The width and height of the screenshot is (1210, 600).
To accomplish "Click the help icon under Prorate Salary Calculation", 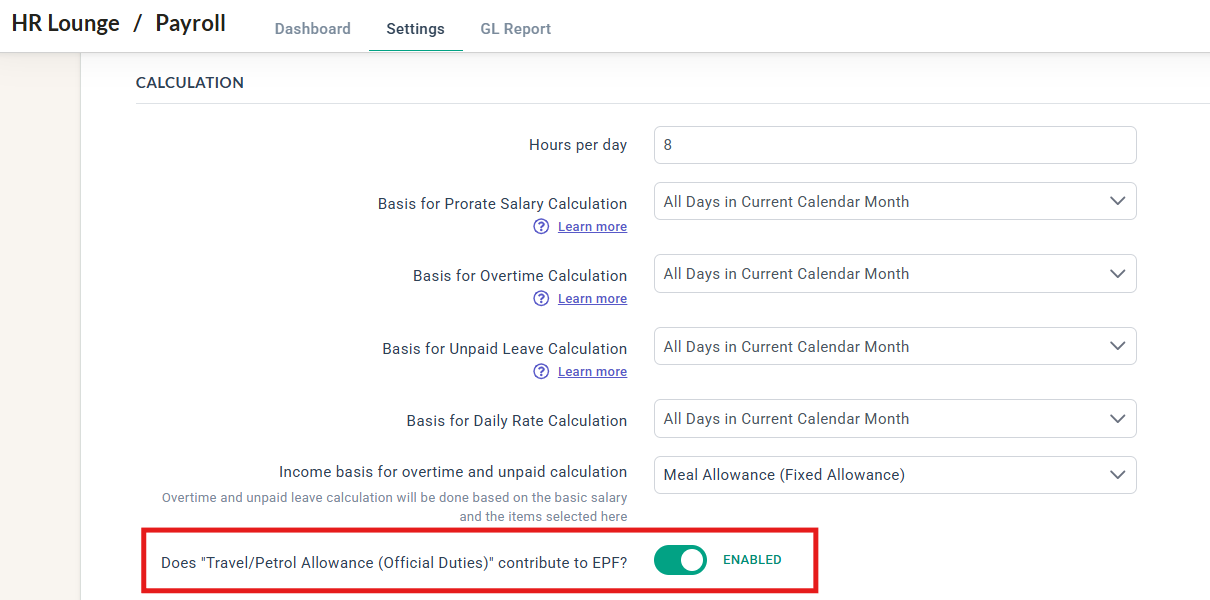I will (x=541, y=227).
